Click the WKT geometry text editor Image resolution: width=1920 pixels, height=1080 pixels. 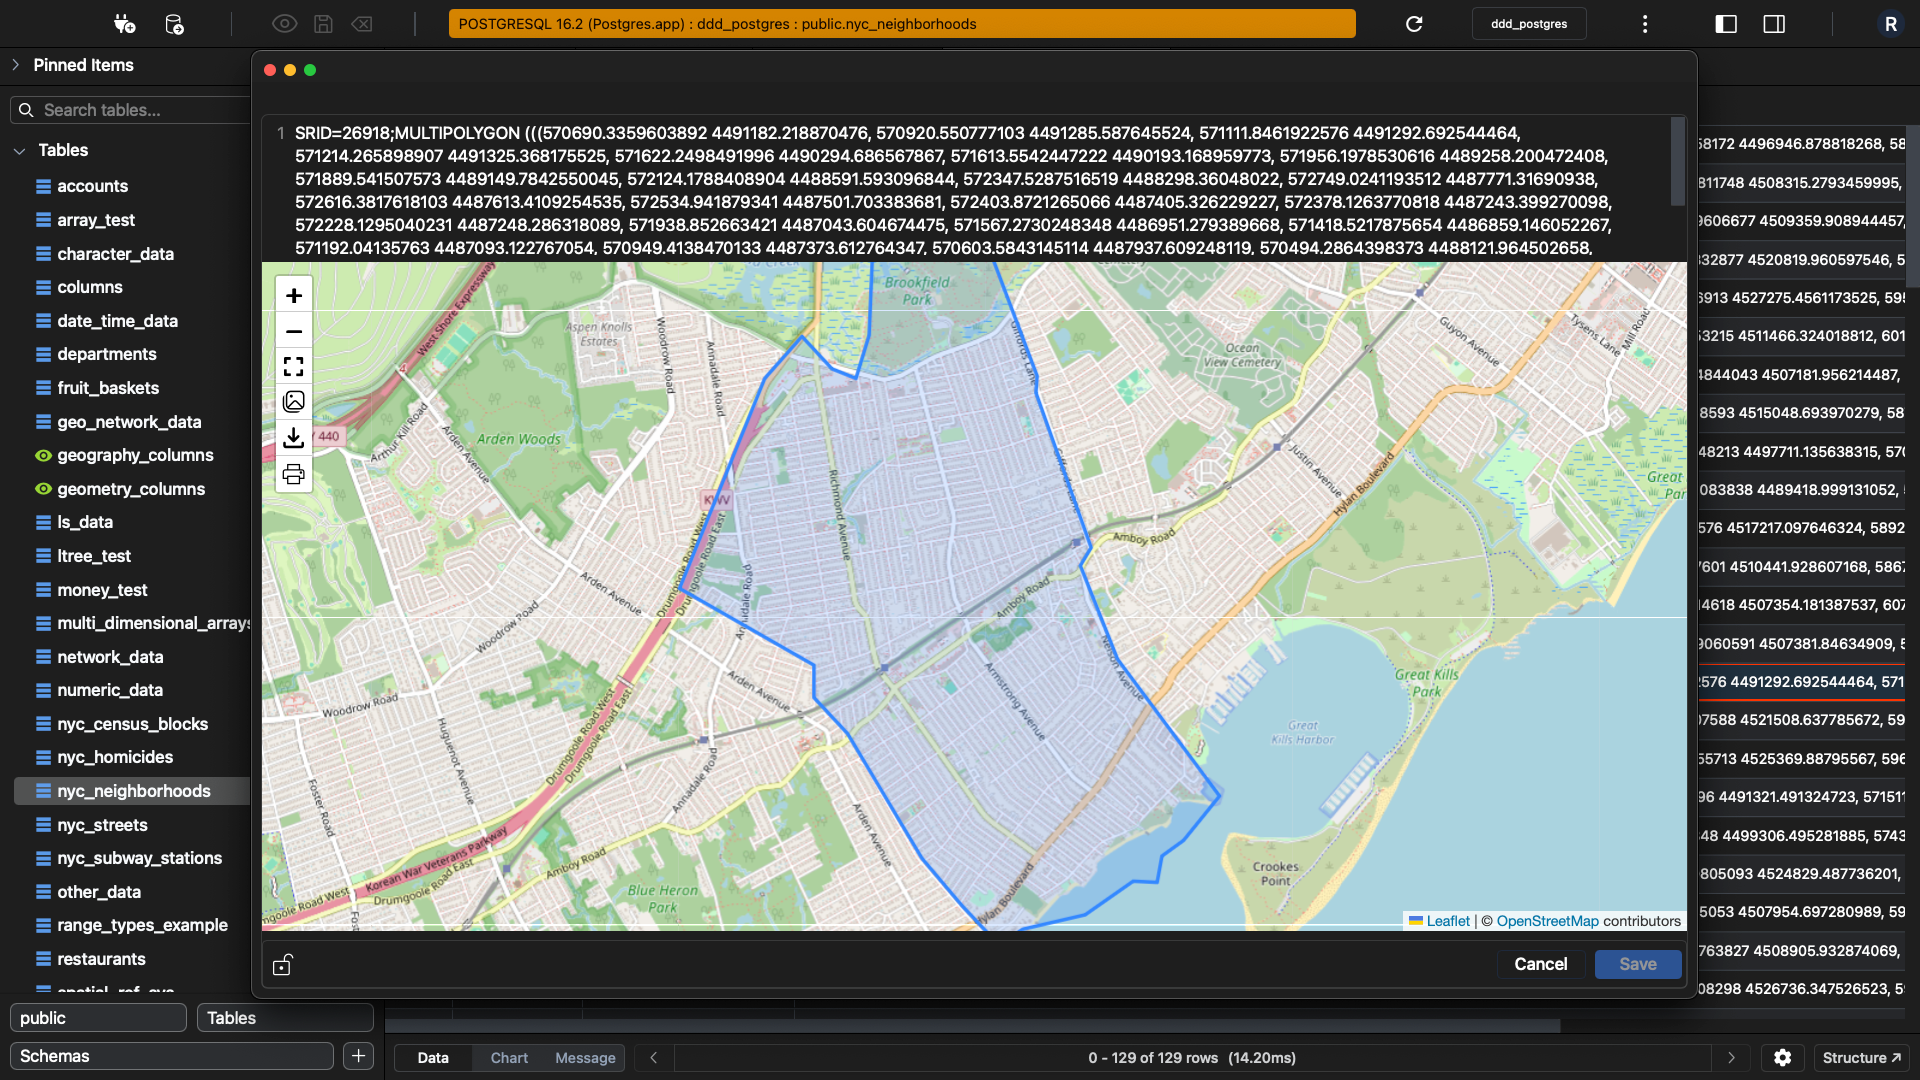click(965, 190)
